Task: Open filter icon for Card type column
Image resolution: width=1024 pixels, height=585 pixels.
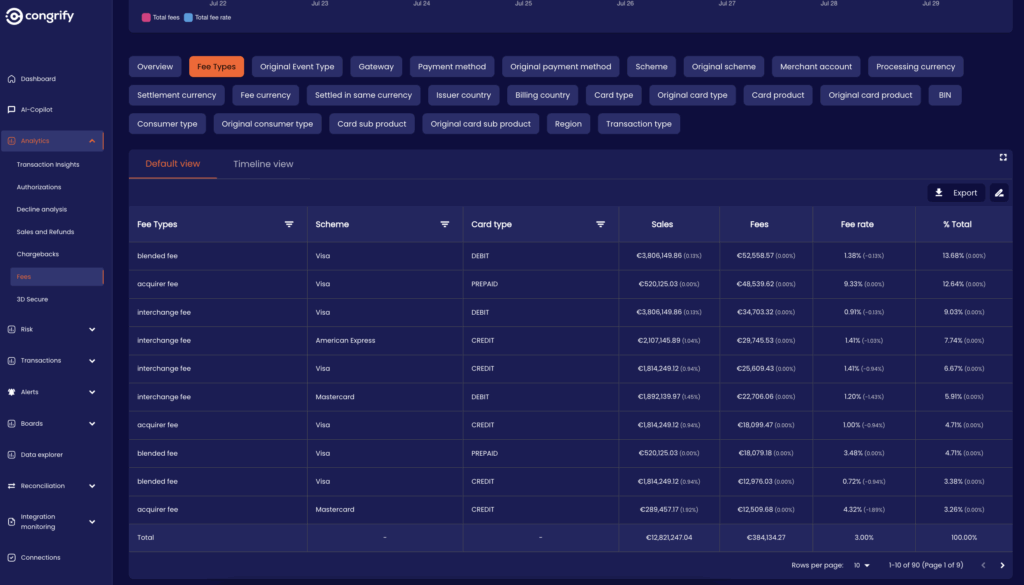Action: click(x=601, y=225)
